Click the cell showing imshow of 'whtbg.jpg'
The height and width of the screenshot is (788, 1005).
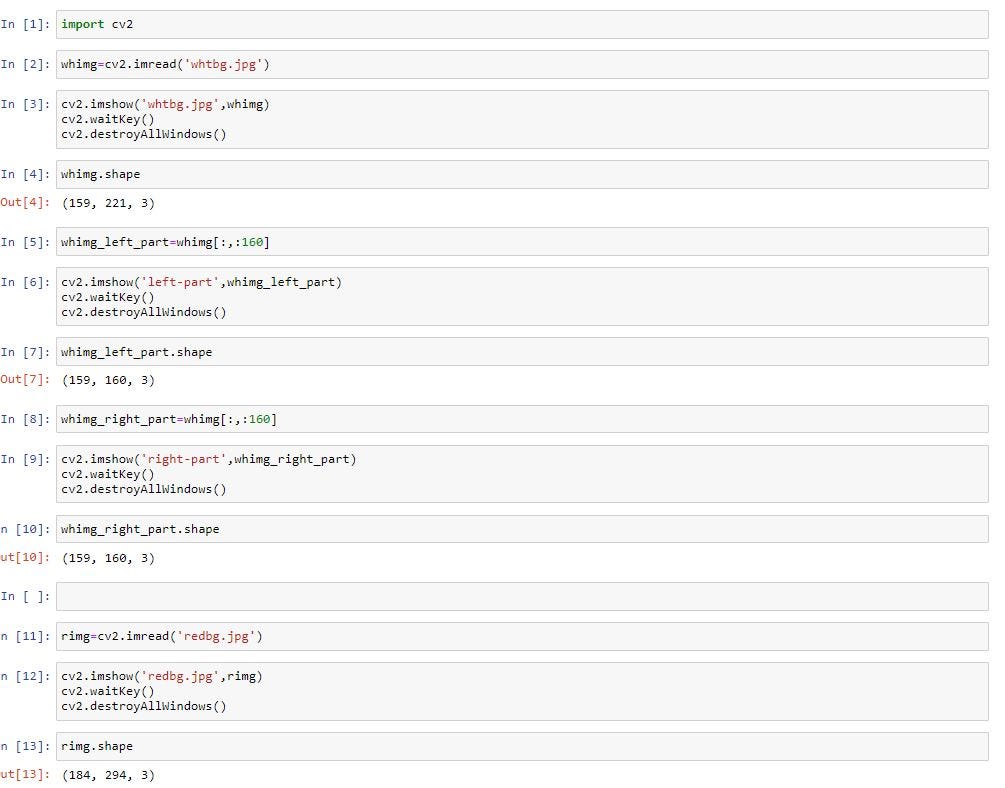click(x=522, y=119)
